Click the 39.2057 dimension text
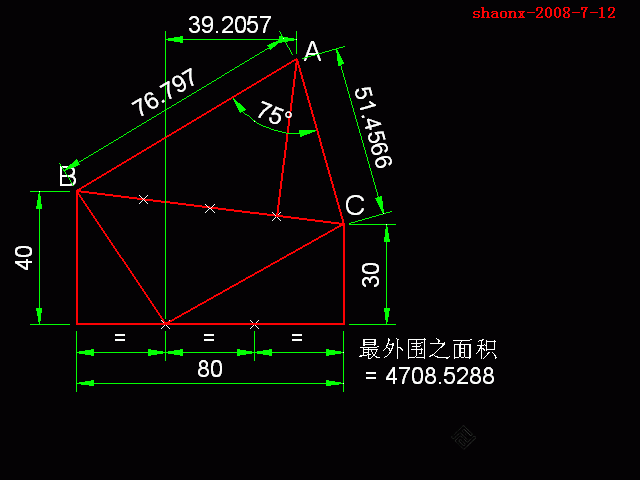This screenshot has width=640, height=480. (x=230, y=25)
